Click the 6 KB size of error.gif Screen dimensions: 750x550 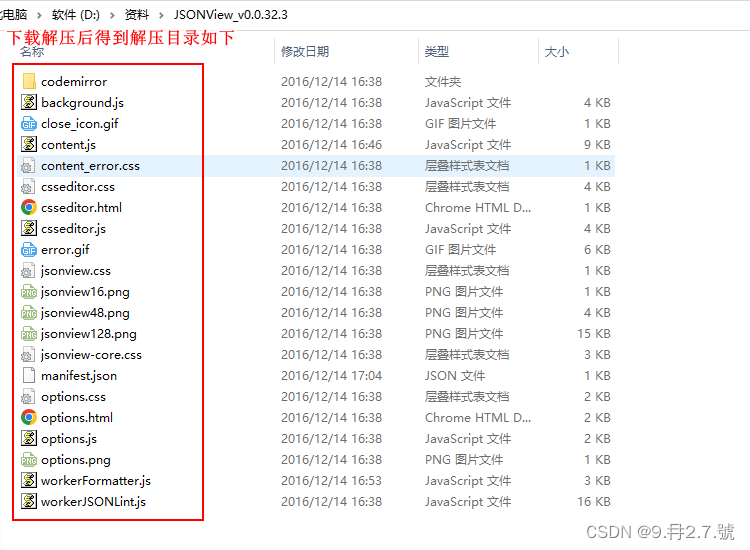(x=597, y=250)
